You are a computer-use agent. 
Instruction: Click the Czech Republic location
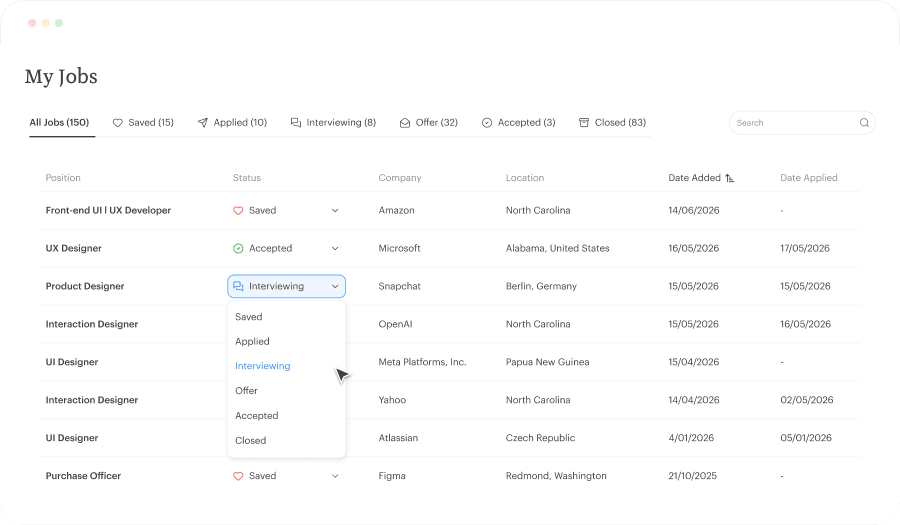(x=540, y=438)
